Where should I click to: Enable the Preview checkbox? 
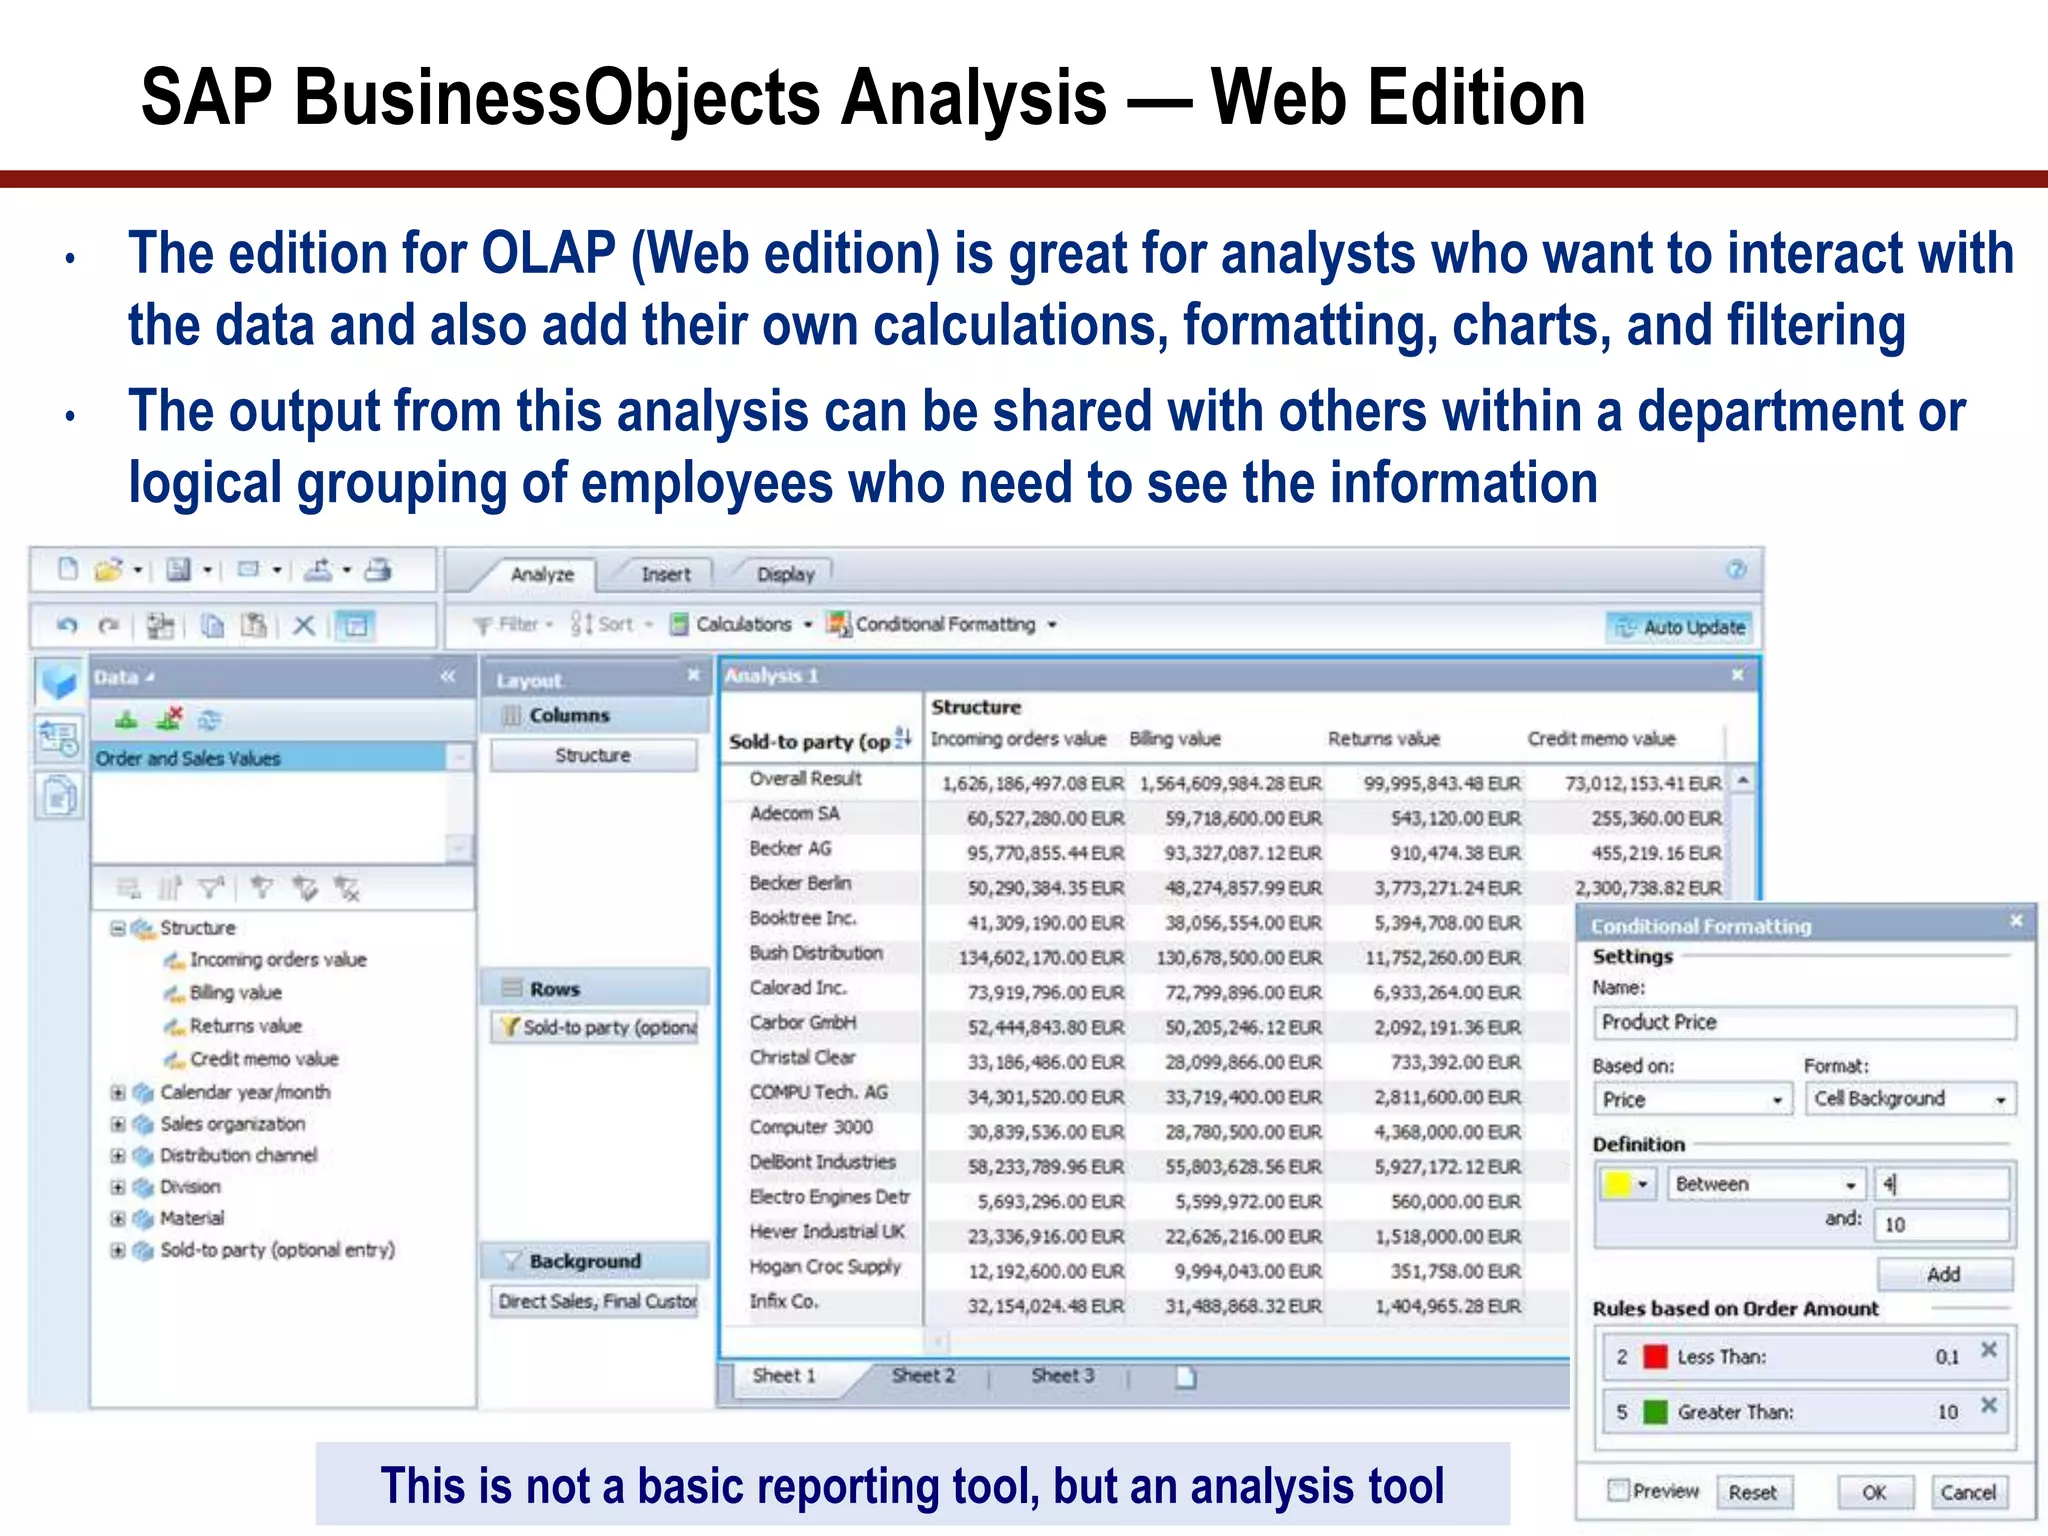[1618, 1490]
